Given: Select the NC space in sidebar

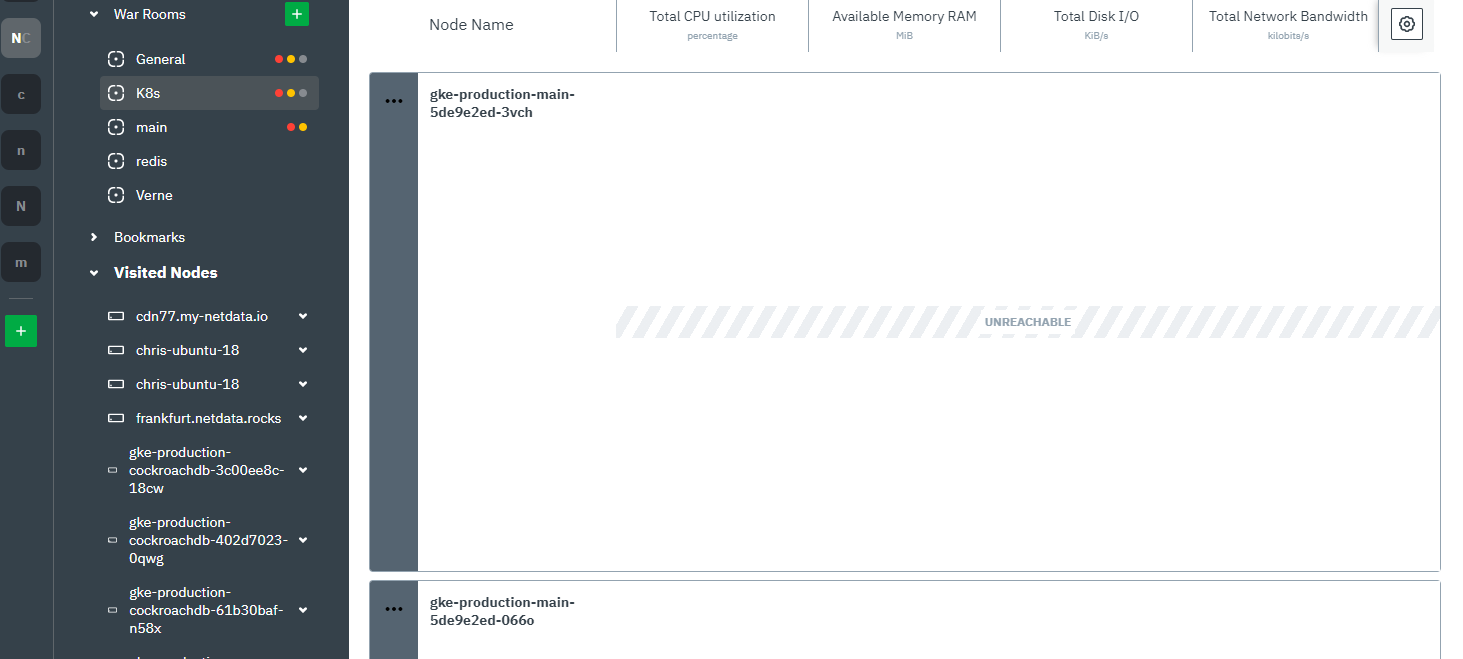Looking at the screenshot, I should 21,38.
